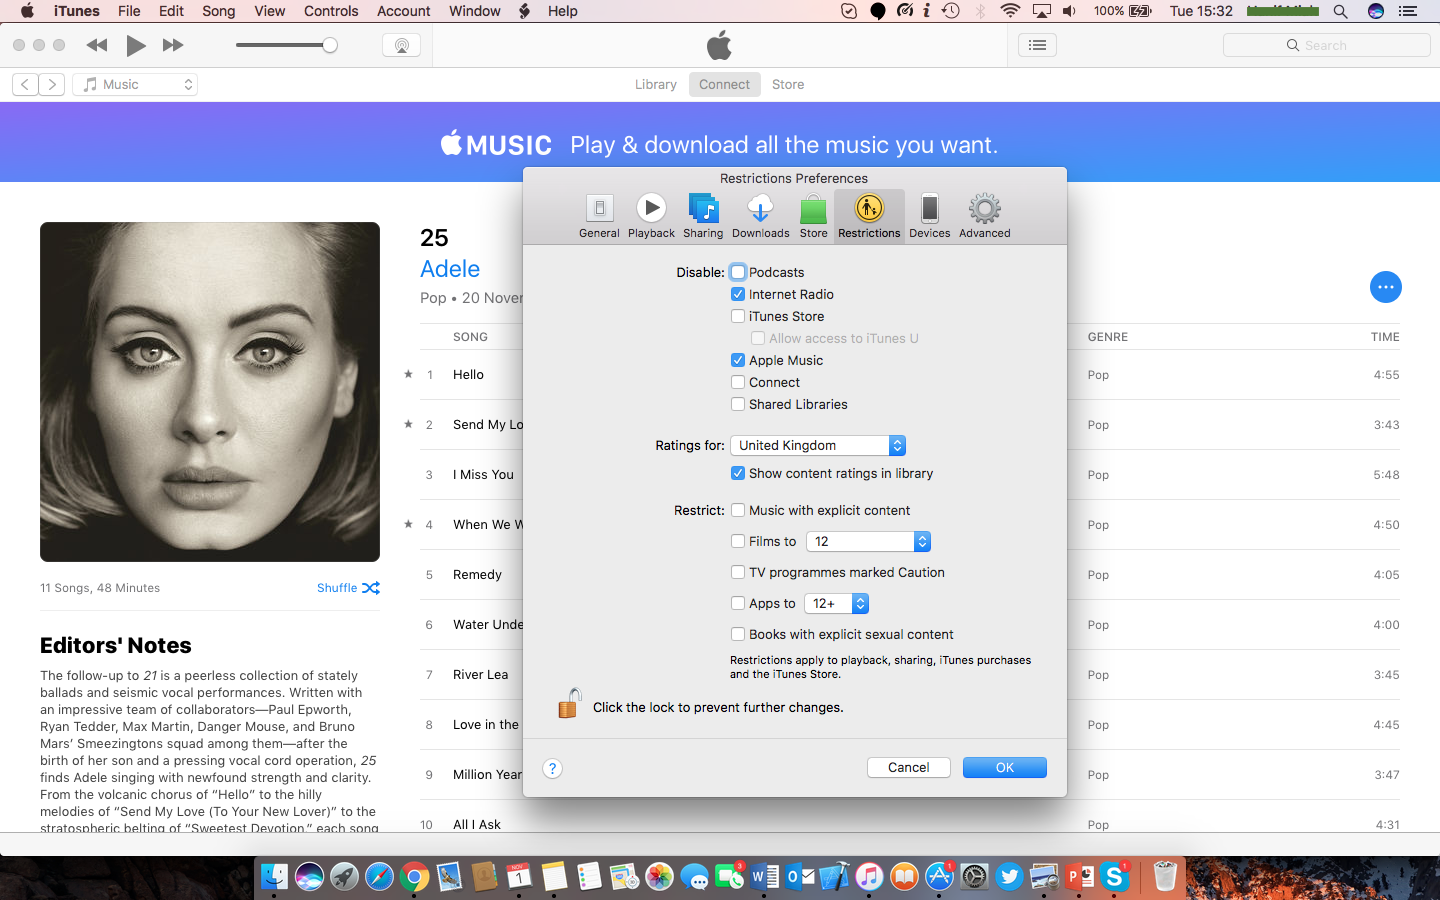Open Spotlight search in menu bar
This screenshot has width=1440, height=900.
pos(1340,11)
